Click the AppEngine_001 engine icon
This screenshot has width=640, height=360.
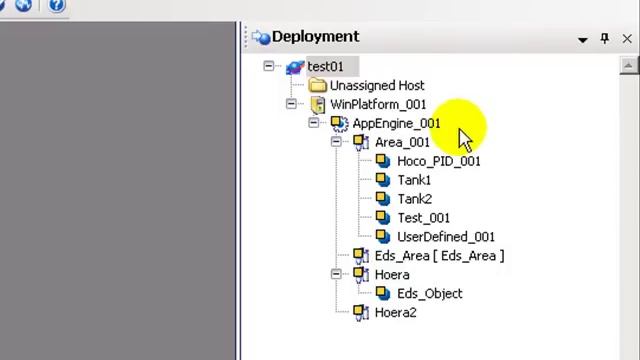coord(339,124)
